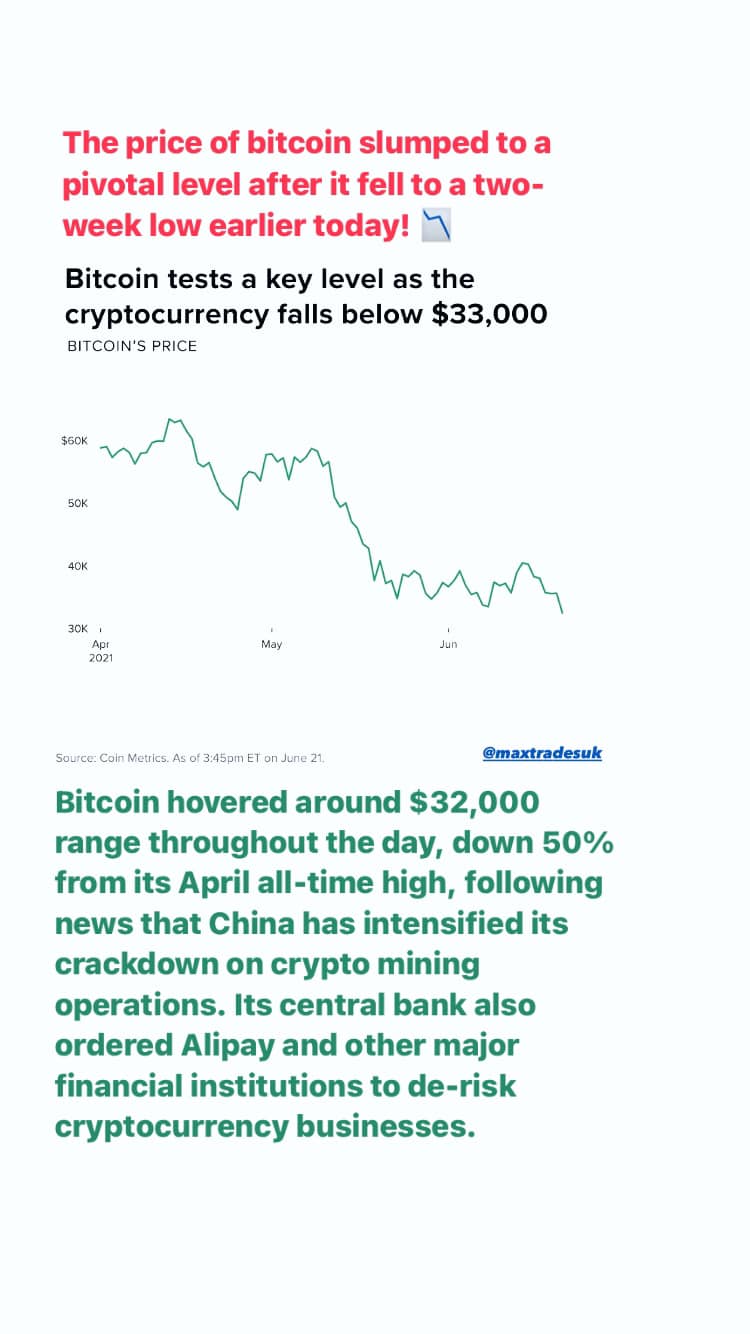Screen dimensions: 750x1334
Task: Click the April peak on the price line
Action: pos(169,419)
